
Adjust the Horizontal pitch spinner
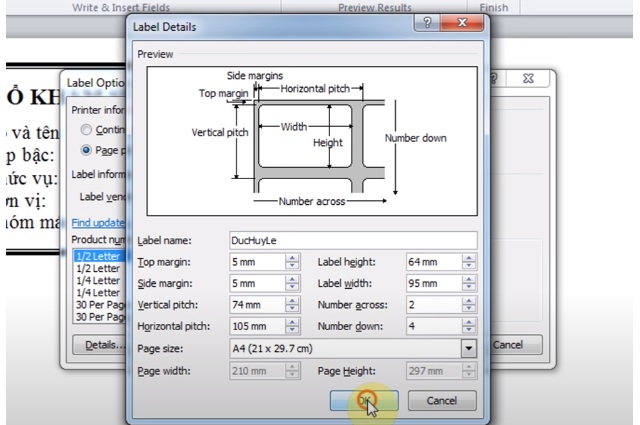pyautogui.click(x=292, y=326)
